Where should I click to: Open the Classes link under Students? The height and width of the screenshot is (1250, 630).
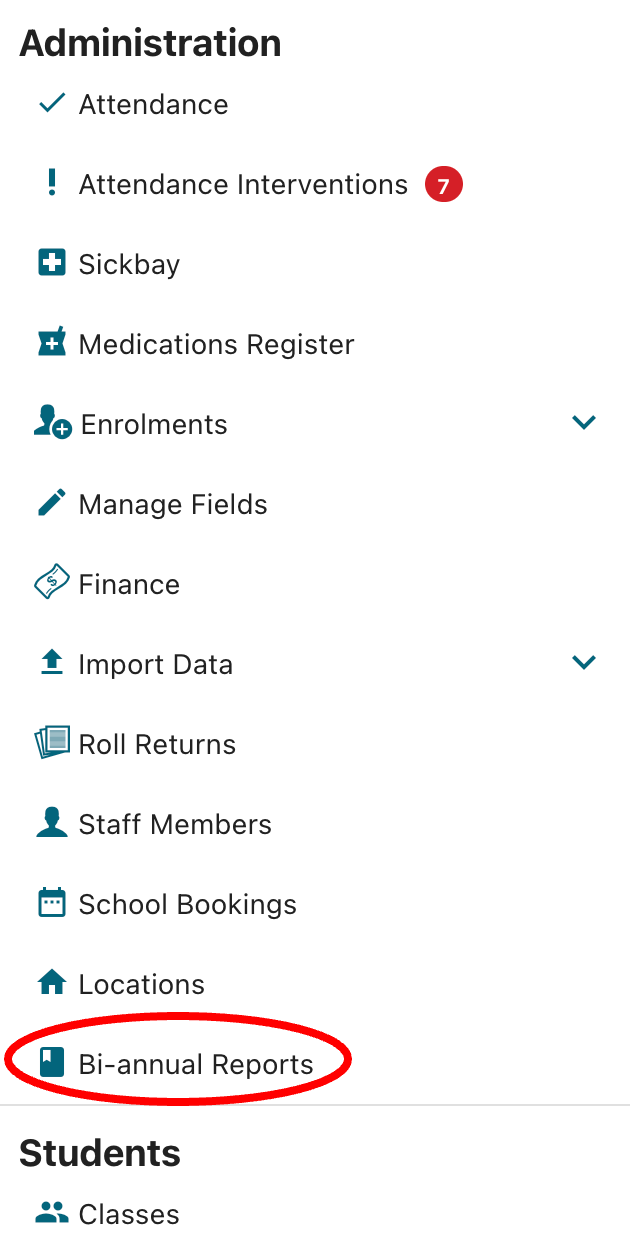coord(129,1214)
